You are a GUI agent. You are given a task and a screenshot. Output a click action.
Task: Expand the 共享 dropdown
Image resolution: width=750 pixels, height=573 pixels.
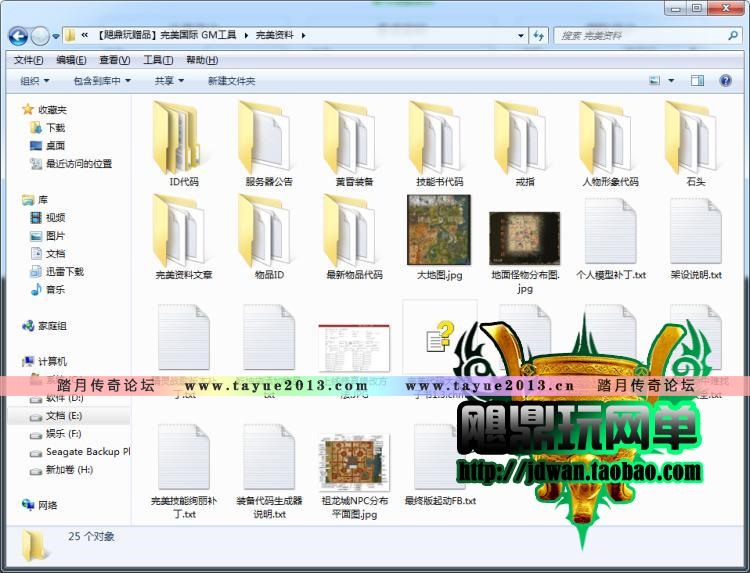(x=169, y=81)
